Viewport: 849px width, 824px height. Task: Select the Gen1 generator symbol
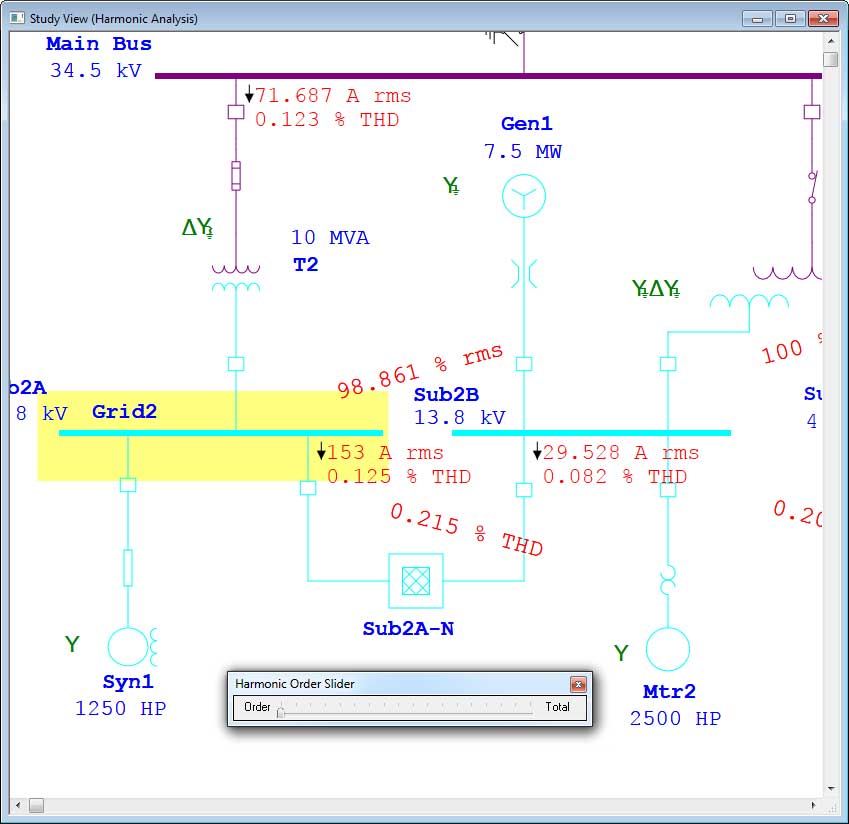(523, 195)
